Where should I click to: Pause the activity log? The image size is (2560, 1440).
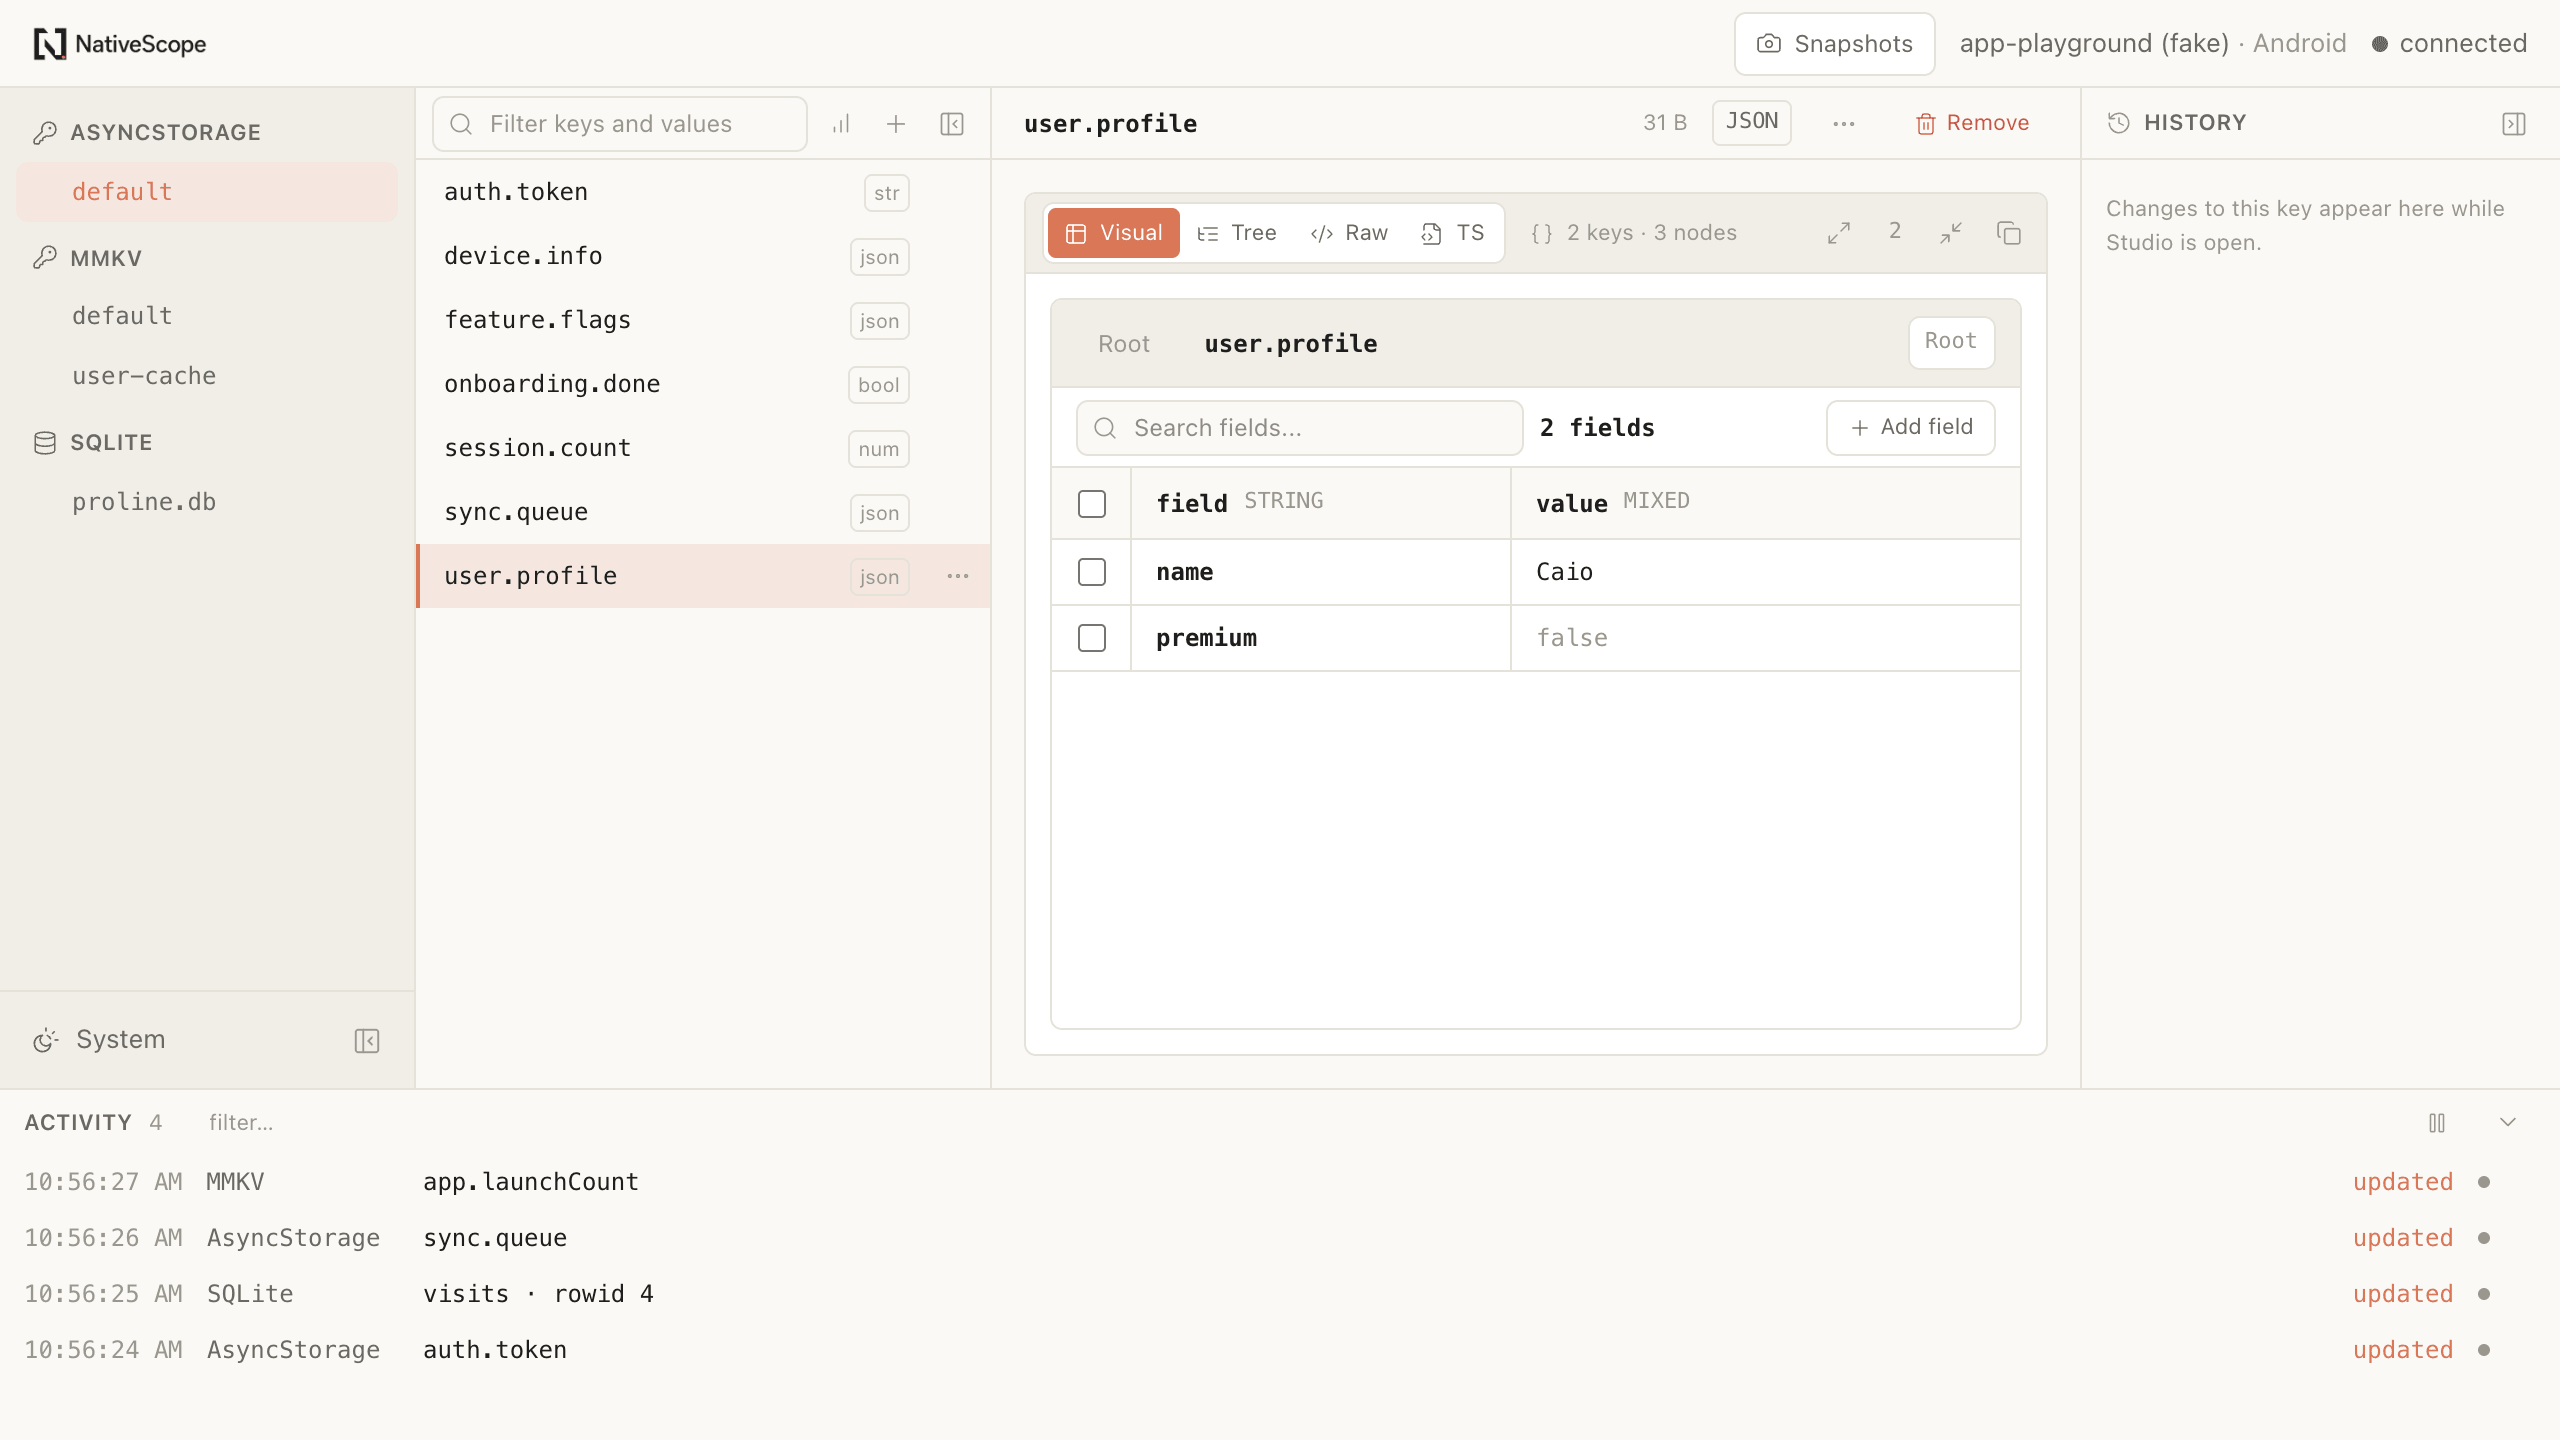(2437, 1123)
